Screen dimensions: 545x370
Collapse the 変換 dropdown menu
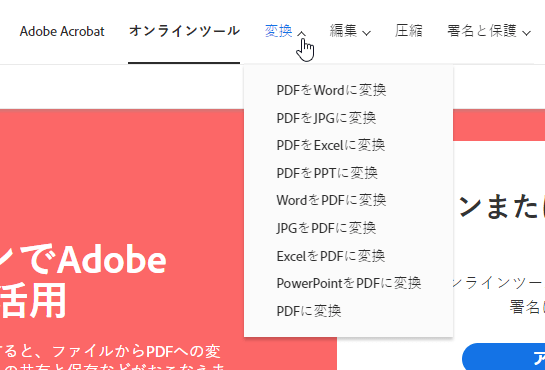coord(285,31)
